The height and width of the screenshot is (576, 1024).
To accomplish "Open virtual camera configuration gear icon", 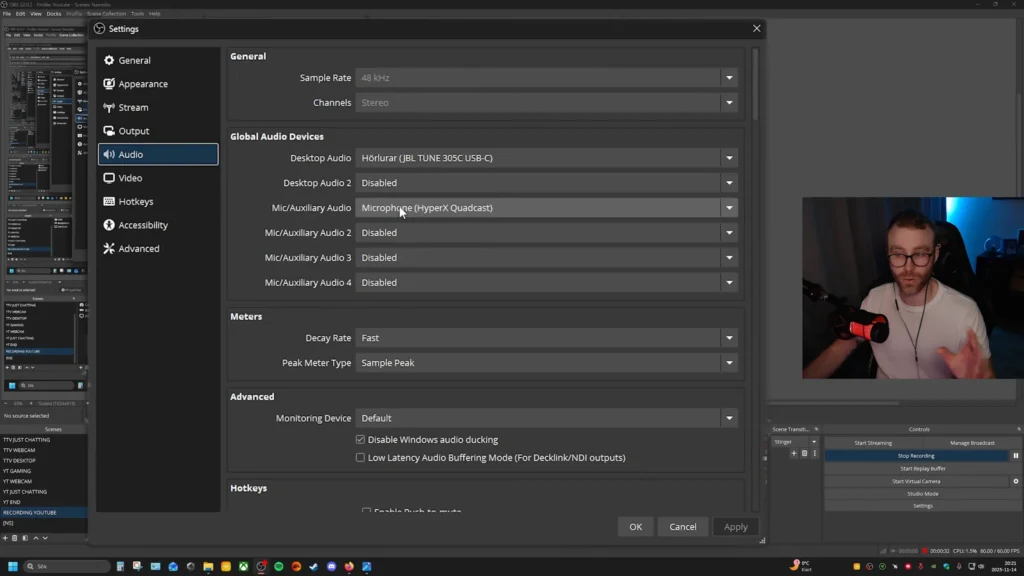I will point(1016,481).
